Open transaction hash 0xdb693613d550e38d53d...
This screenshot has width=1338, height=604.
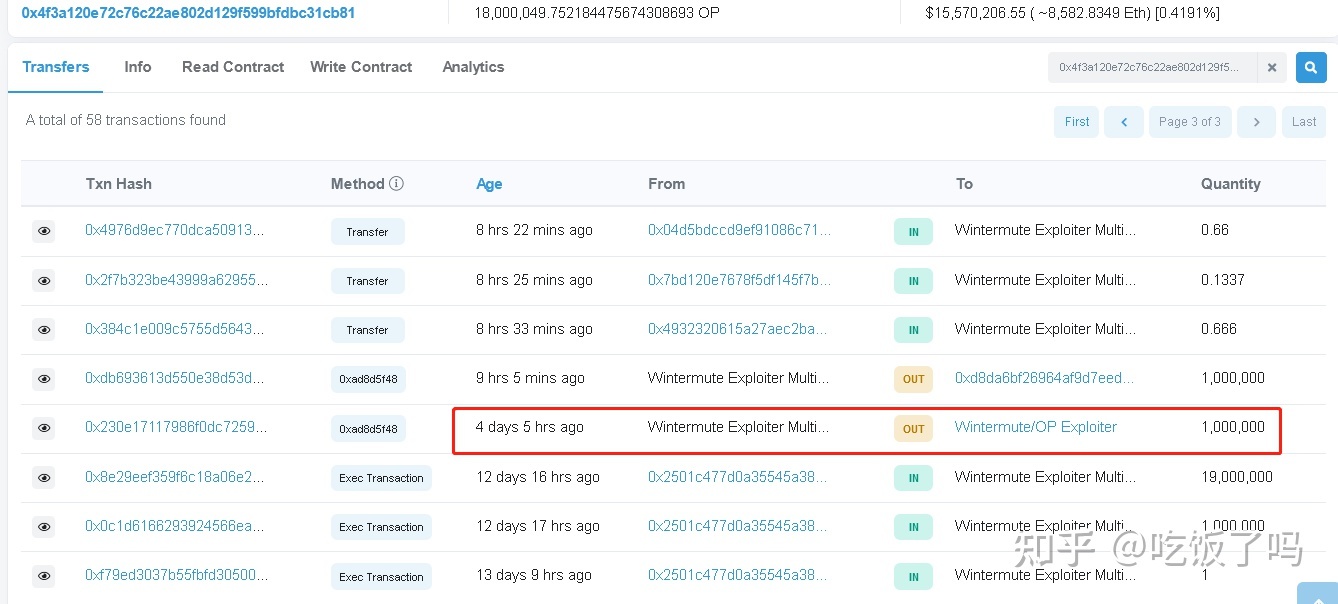(175, 378)
